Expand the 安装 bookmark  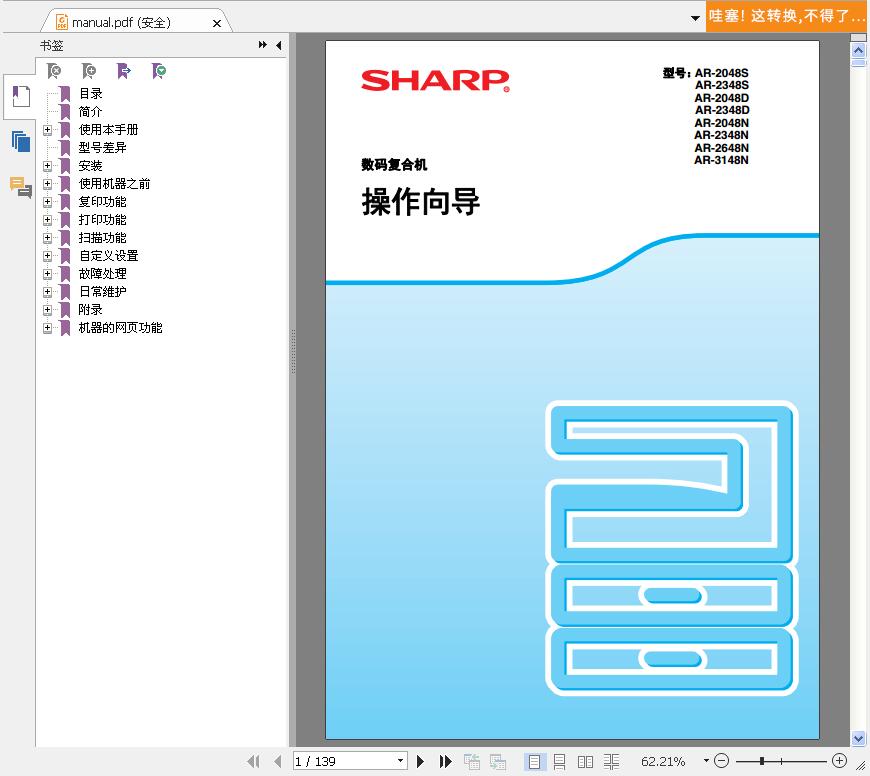tap(48, 166)
